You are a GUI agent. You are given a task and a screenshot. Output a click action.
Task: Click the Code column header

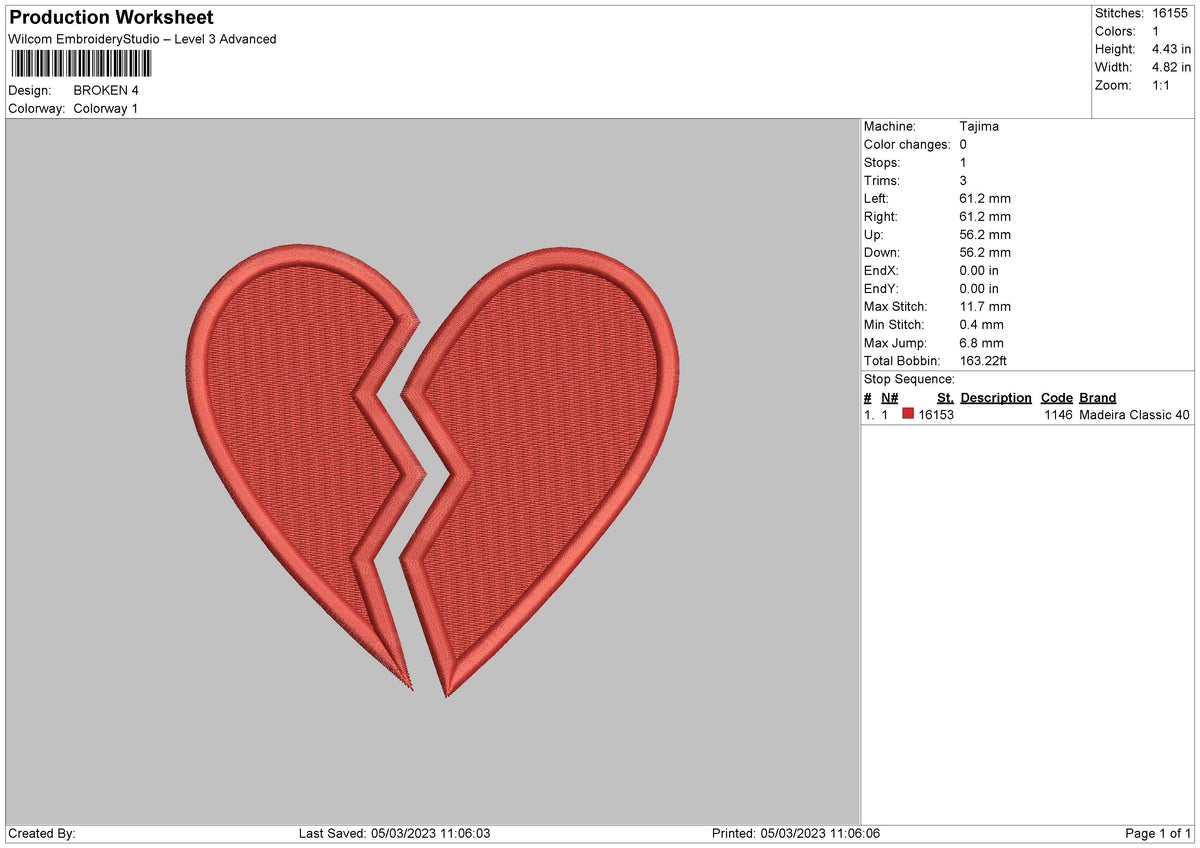[x=1057, y=397]
